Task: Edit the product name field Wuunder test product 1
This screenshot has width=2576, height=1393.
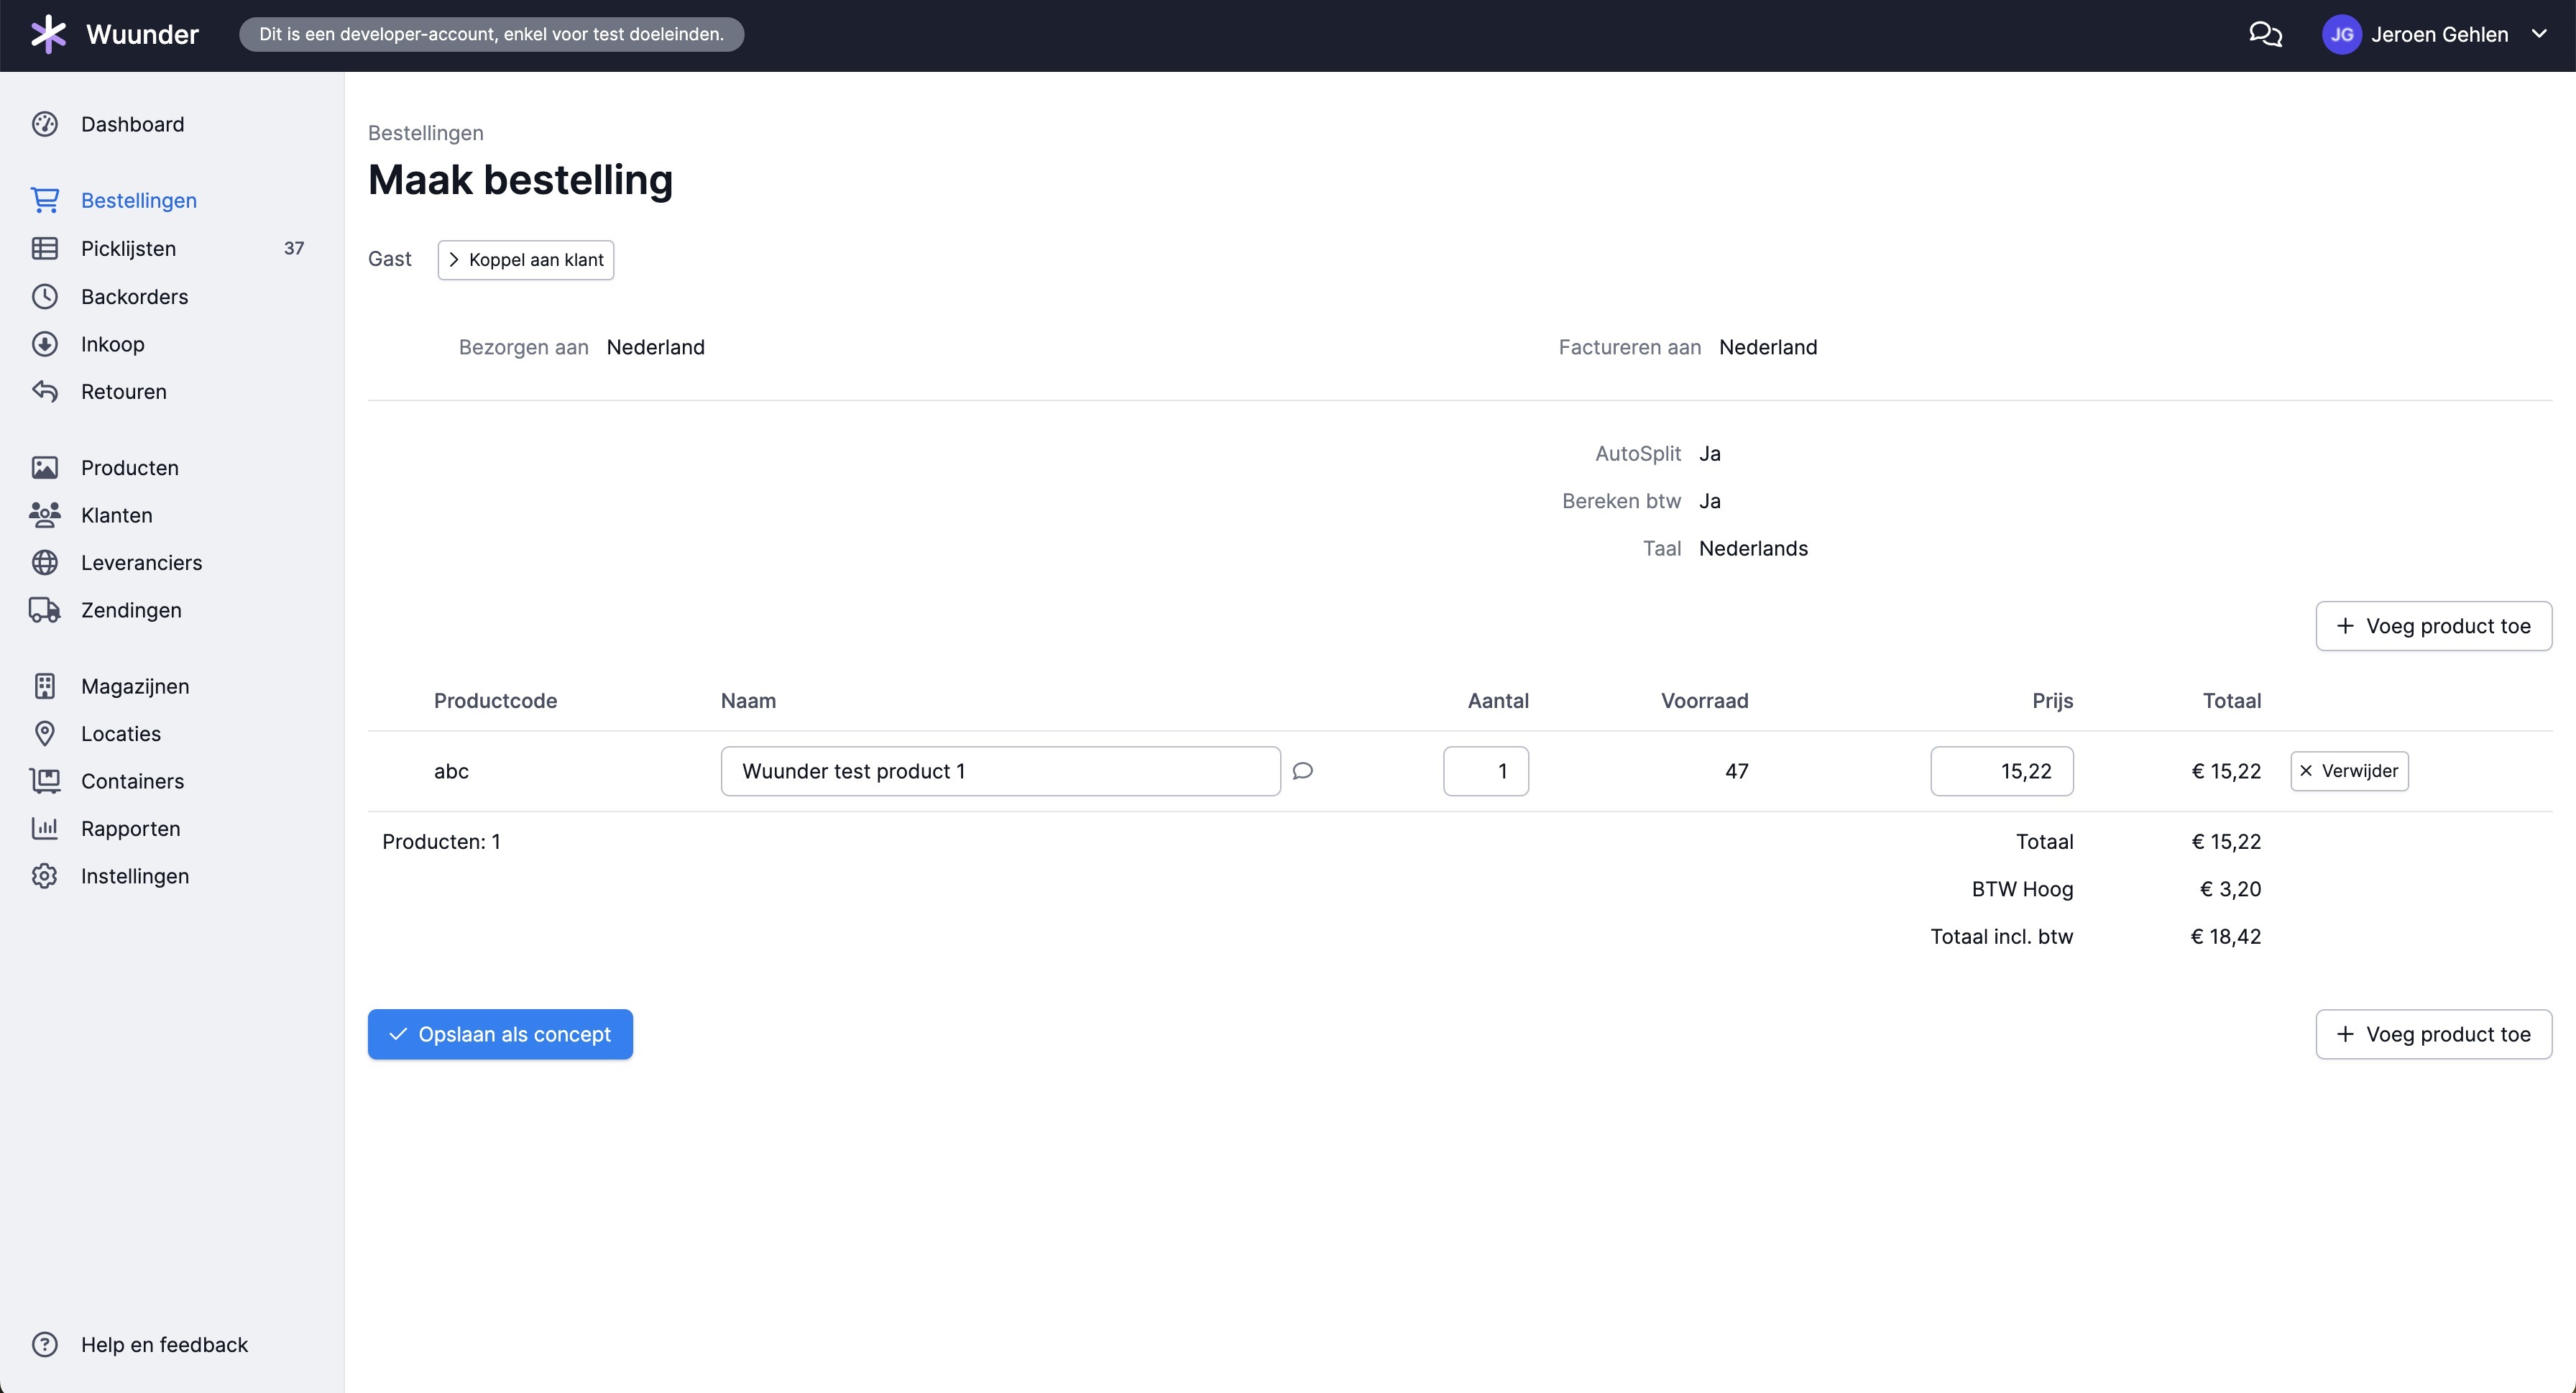Action: coord(1000,771)
